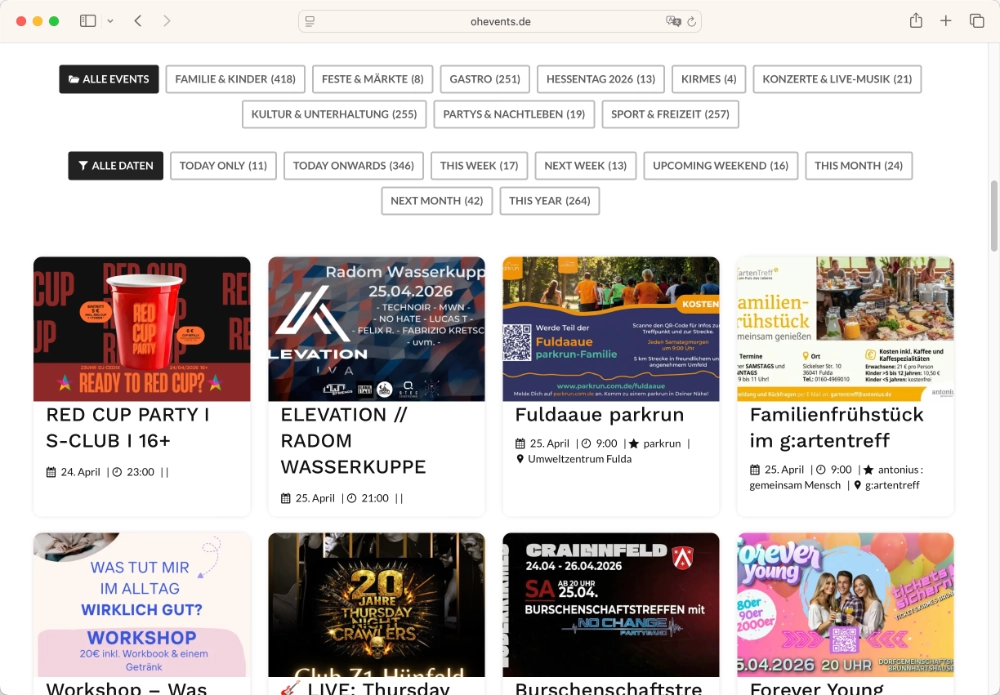The image size is (1000, 695).
Task: Open the Share icon in toolbar
Action: (915, 21)
